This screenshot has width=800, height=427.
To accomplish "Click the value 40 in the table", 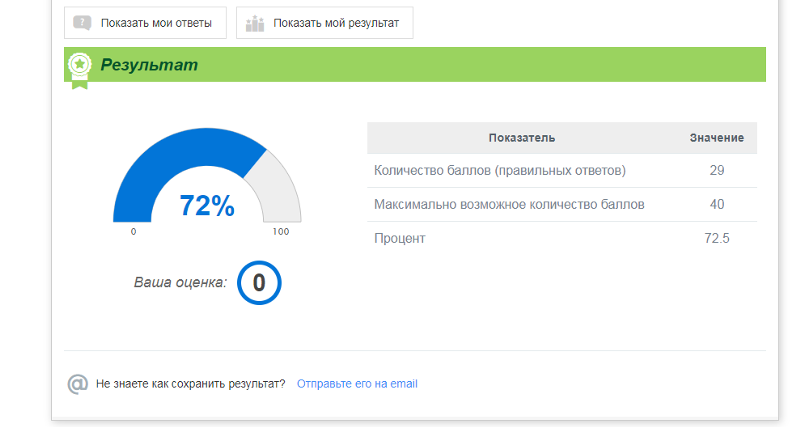I will [x=717, y=205].
